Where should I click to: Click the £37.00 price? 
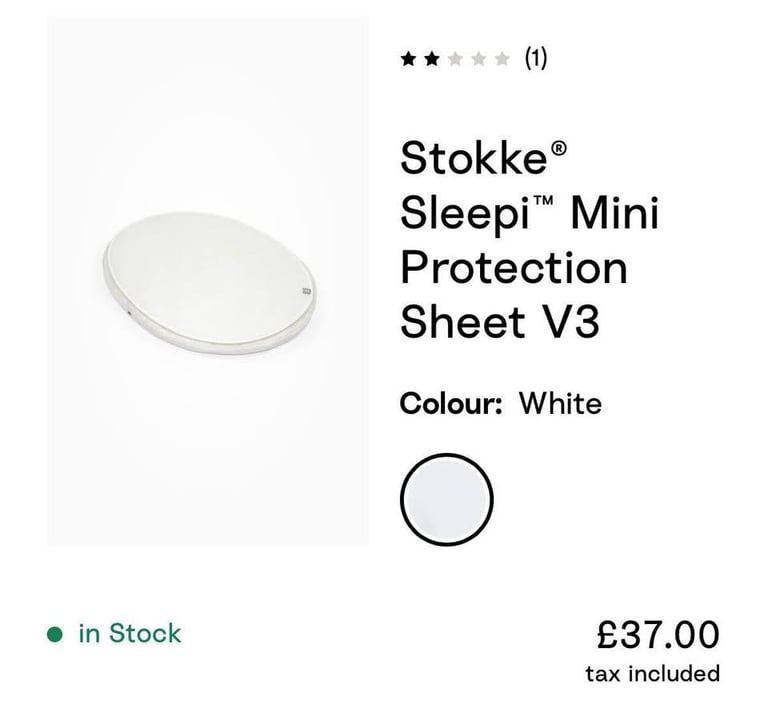658,635
